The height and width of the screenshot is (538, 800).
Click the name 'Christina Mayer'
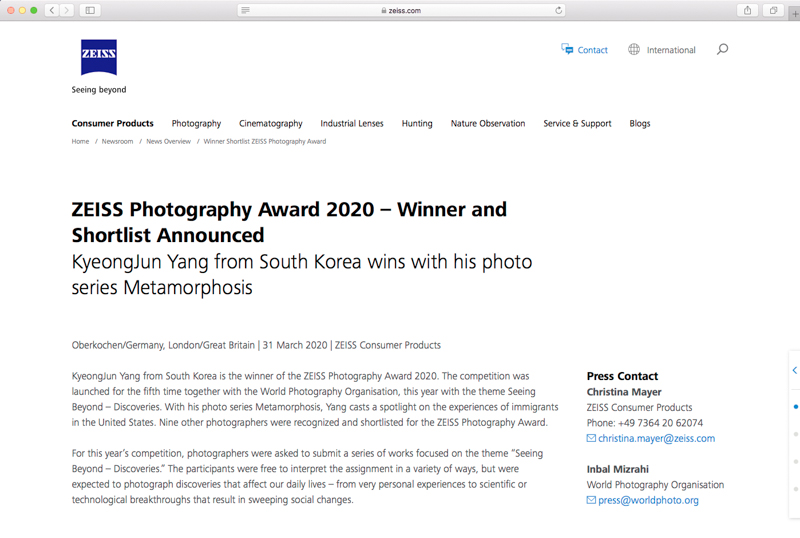624,392
